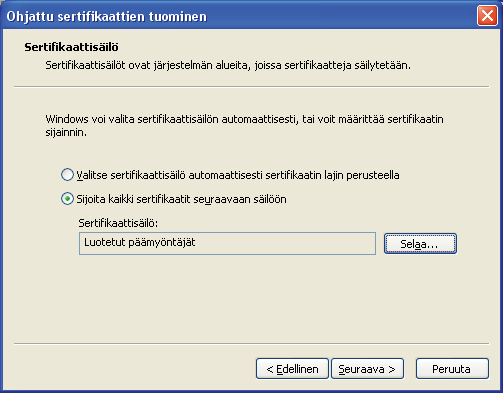This screenshot has width=503, height=393.
Task: Click the 'Luotetut päämyöntäjät' store field
Action: click(x=227, y=243)
